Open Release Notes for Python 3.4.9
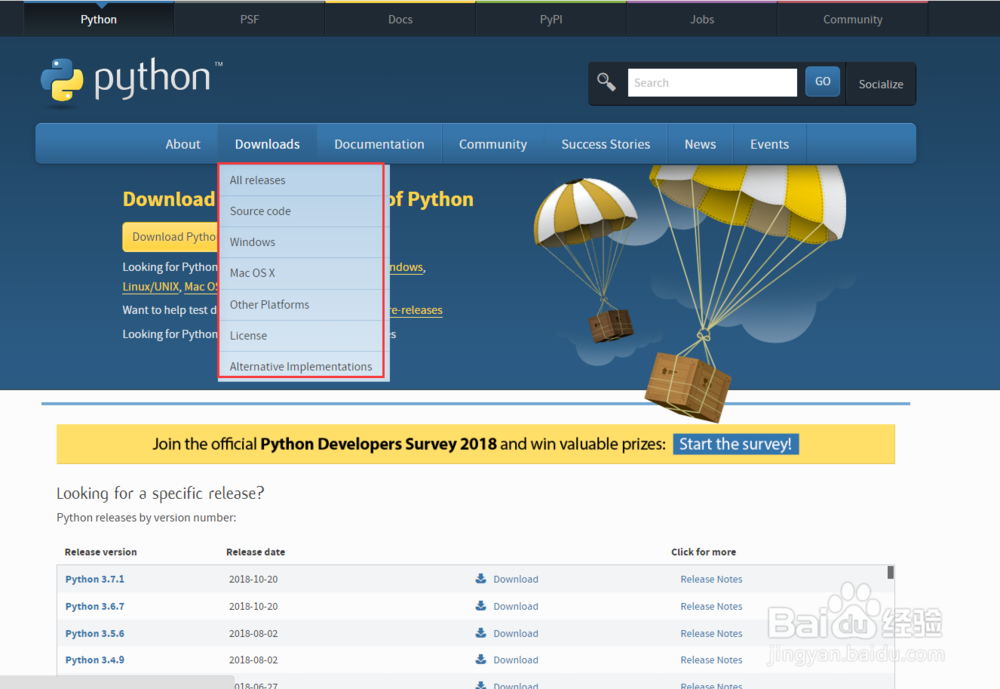Screen dimensions: 1000x689 (x=711, y=660)
